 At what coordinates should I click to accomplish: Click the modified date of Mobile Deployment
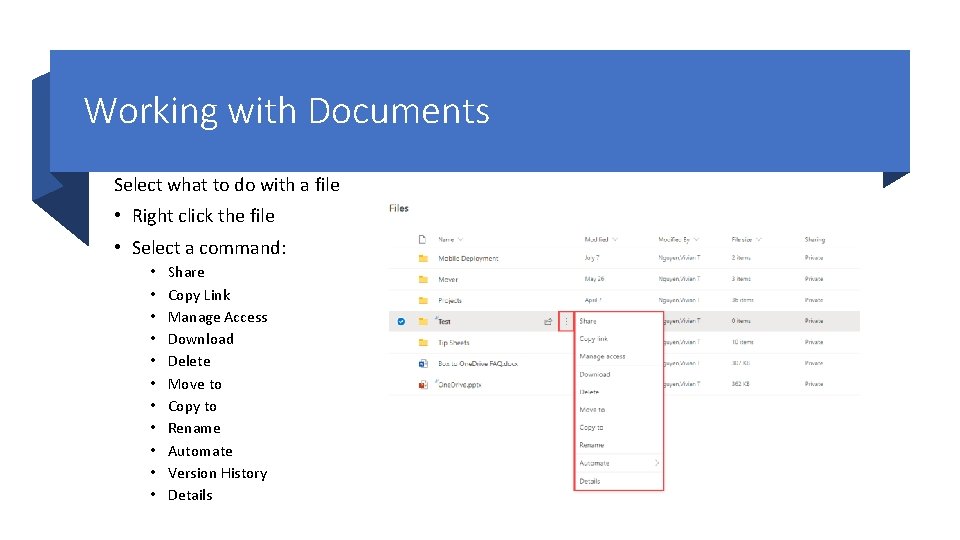591,258
